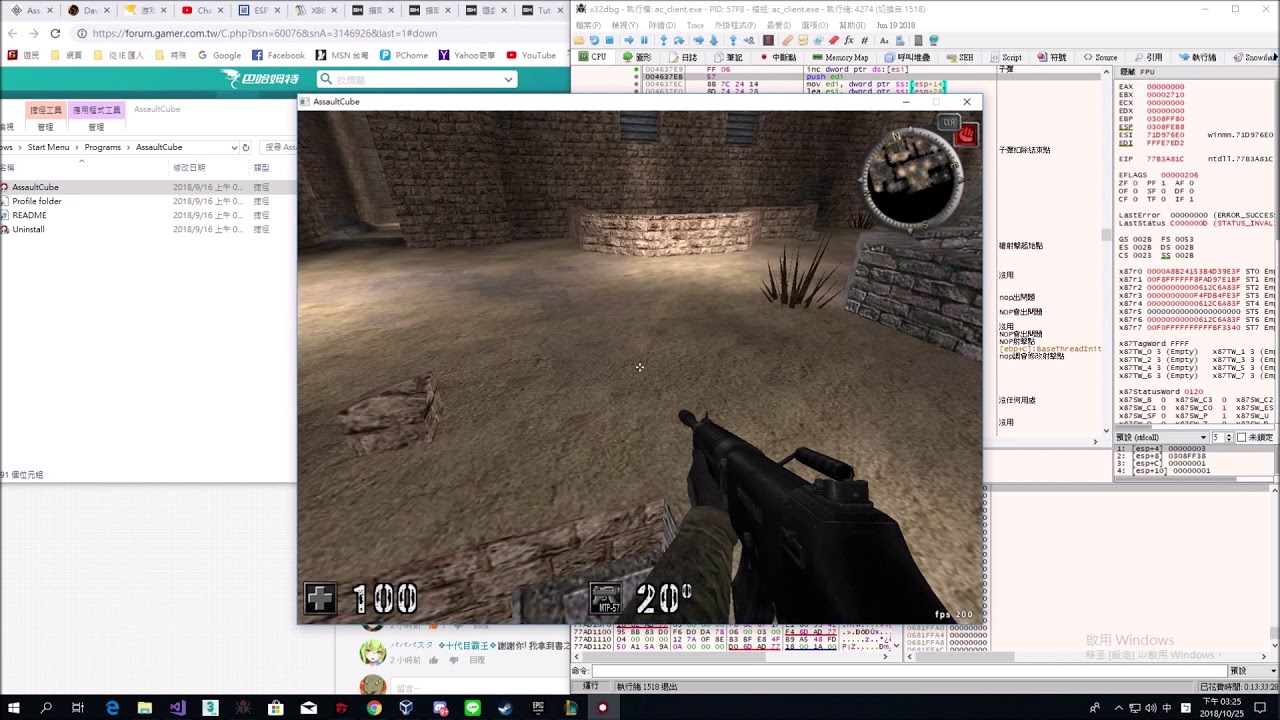Viewport: 1280px width, 720px height.
Task: Click the globe icon at x32dbg toolbar end
Action: (x=934, y=40)
